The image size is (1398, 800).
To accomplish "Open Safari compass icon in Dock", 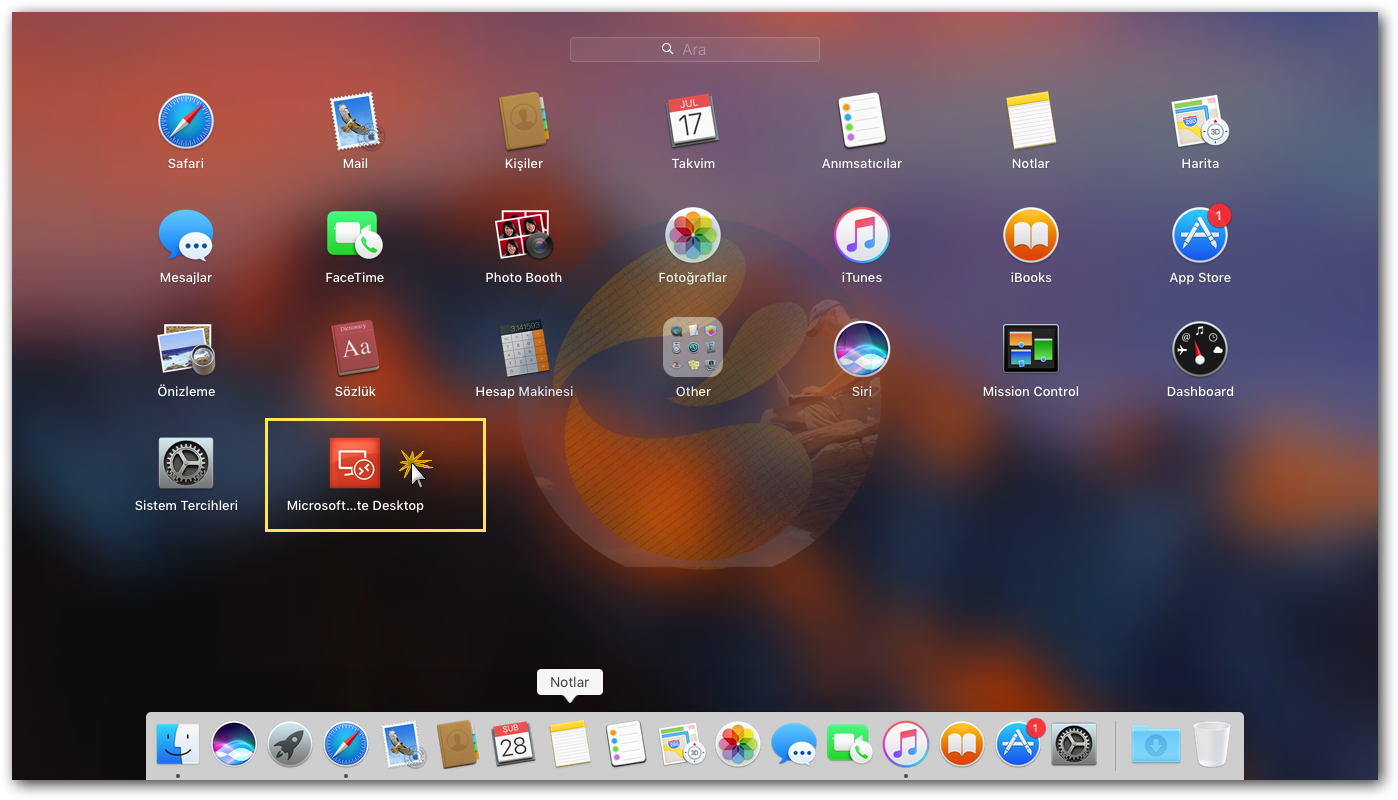I will (x=346, y=744).
